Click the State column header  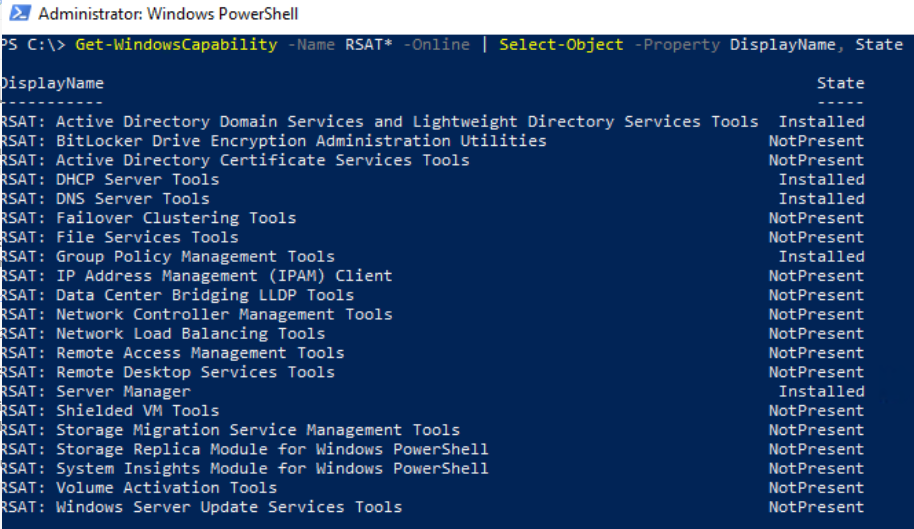tap(840, 83)
